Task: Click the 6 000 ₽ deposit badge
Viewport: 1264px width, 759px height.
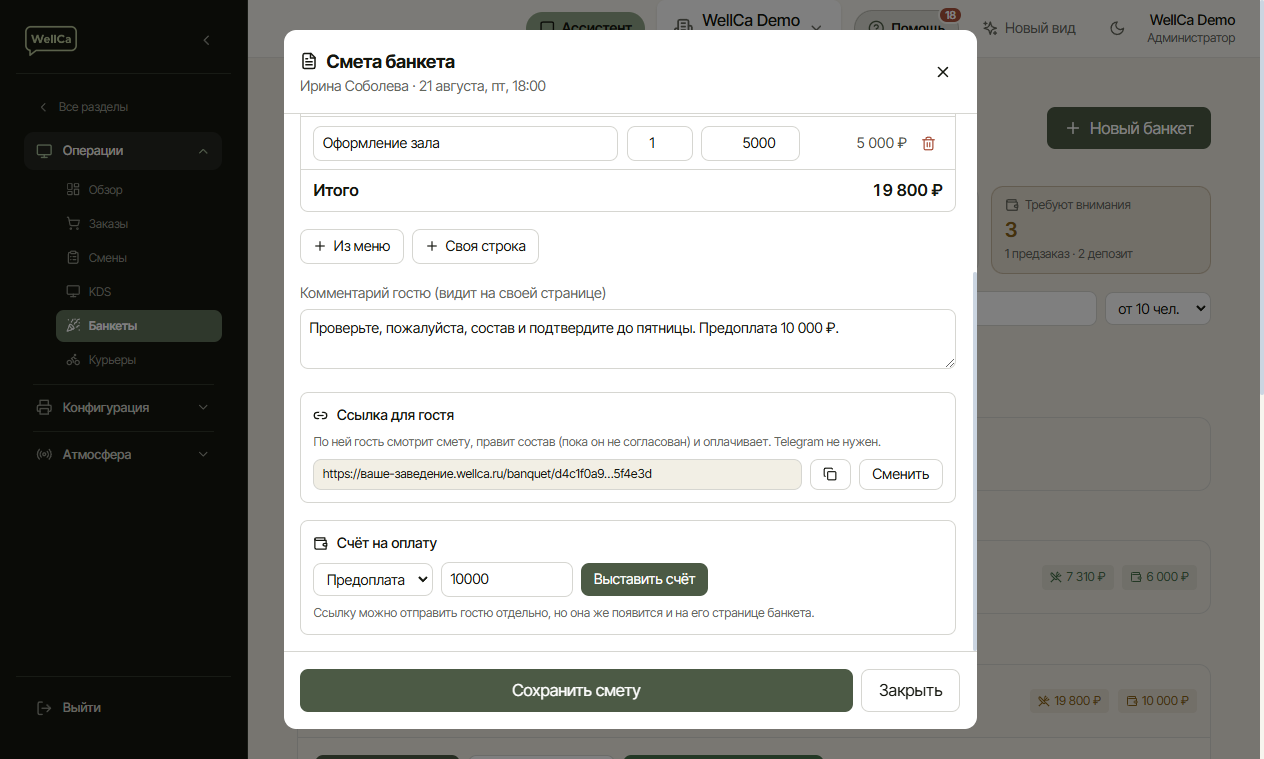Action: pos(1159,577)
